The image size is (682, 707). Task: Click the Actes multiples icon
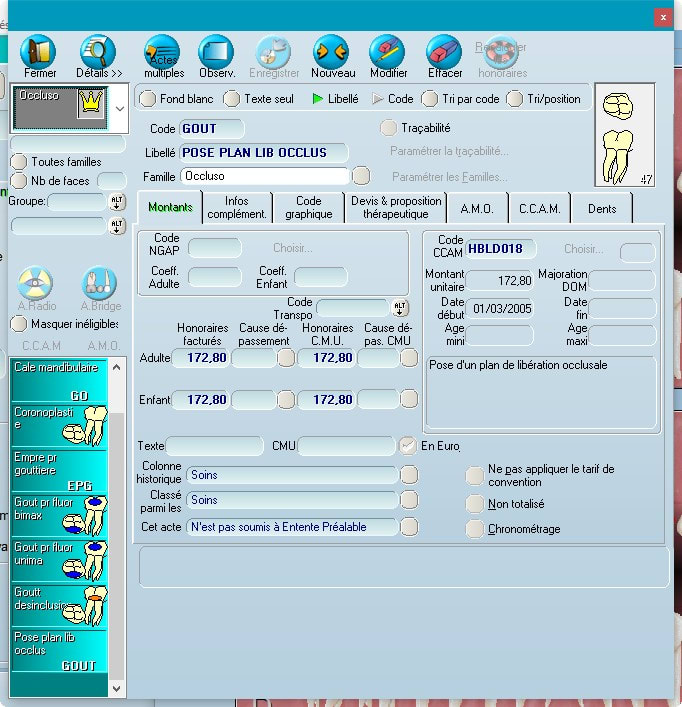[163, 52]
